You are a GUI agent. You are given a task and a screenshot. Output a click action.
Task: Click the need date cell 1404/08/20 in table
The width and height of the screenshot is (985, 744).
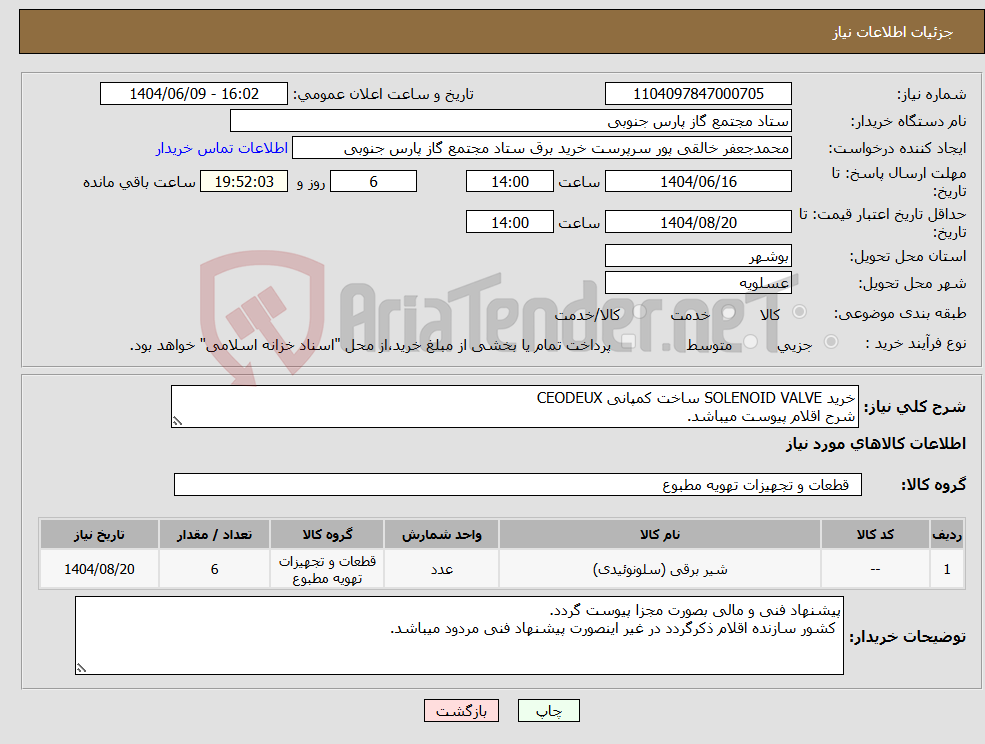pyautogui.click(x=99, y=569)
